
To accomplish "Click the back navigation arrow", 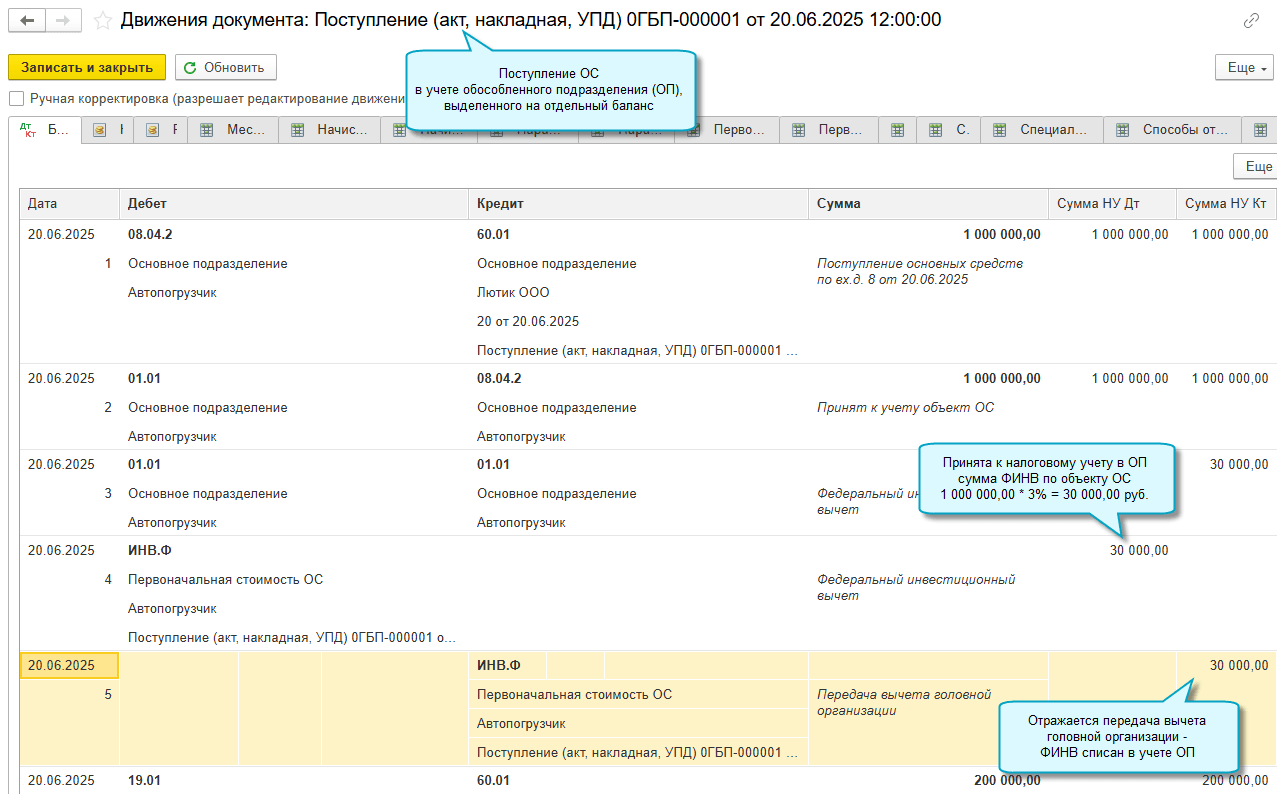I will 27,20.
